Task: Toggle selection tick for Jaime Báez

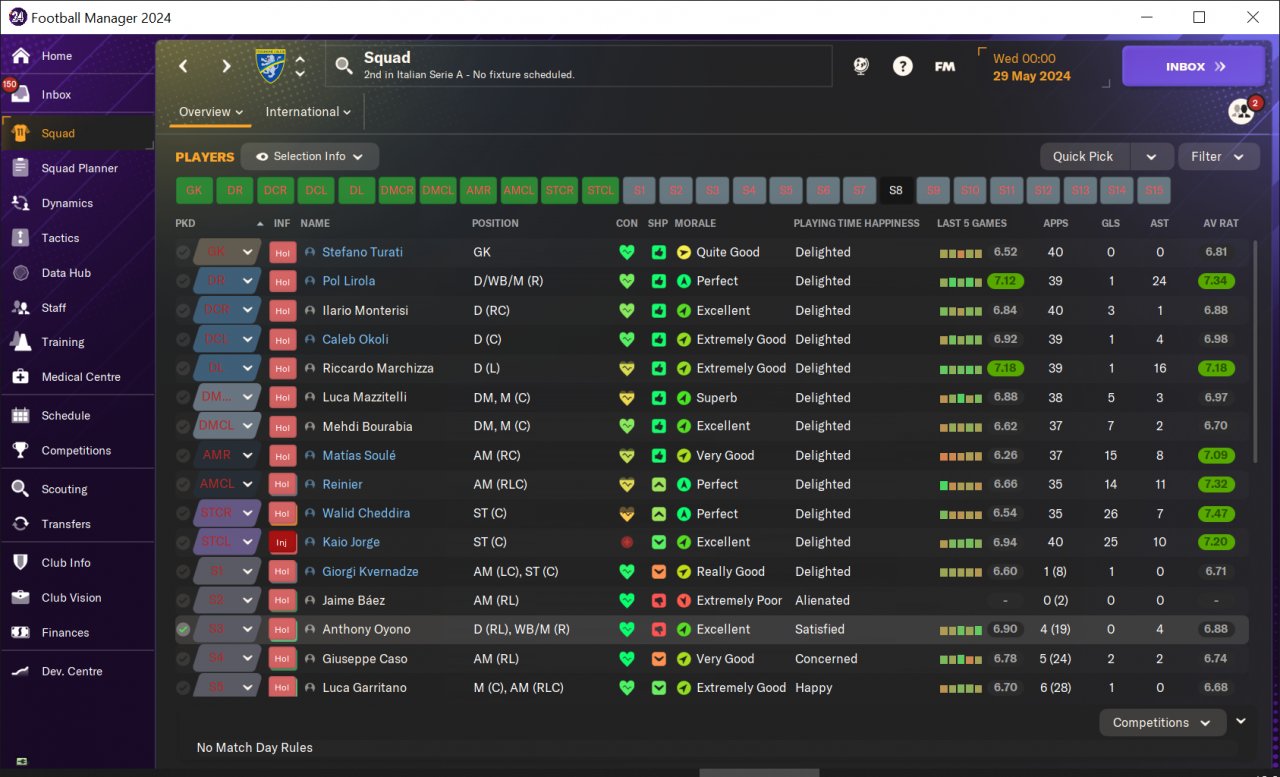Action: pyautogui.click(x=183, y=601)
